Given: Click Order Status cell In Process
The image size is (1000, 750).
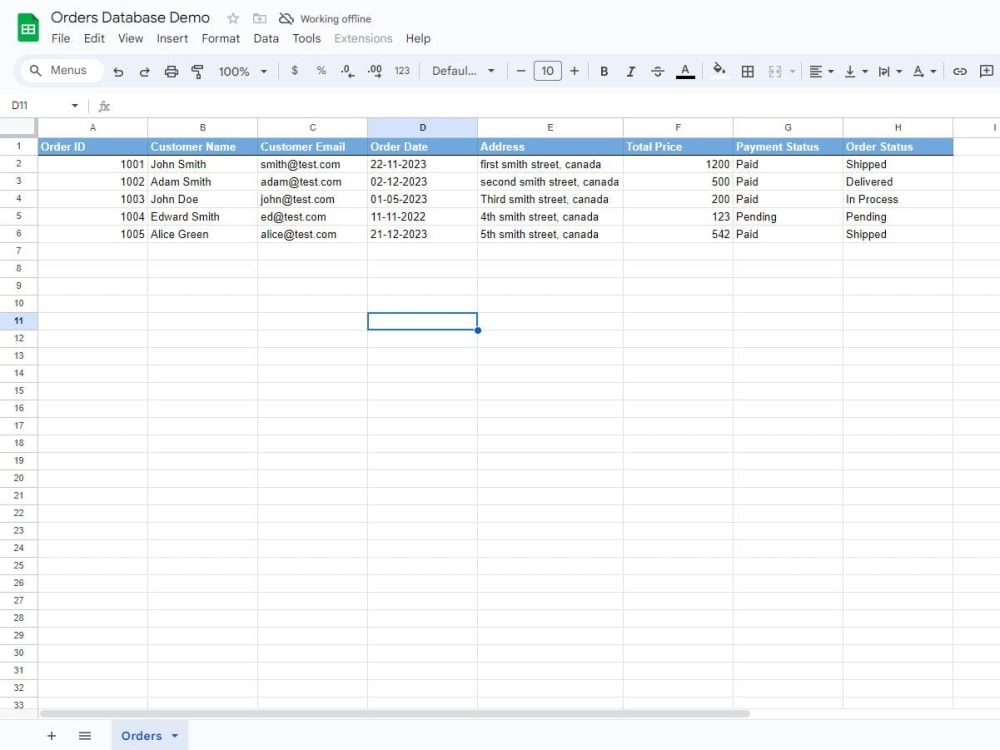Looking at the screenshot, I should [897, 199].
